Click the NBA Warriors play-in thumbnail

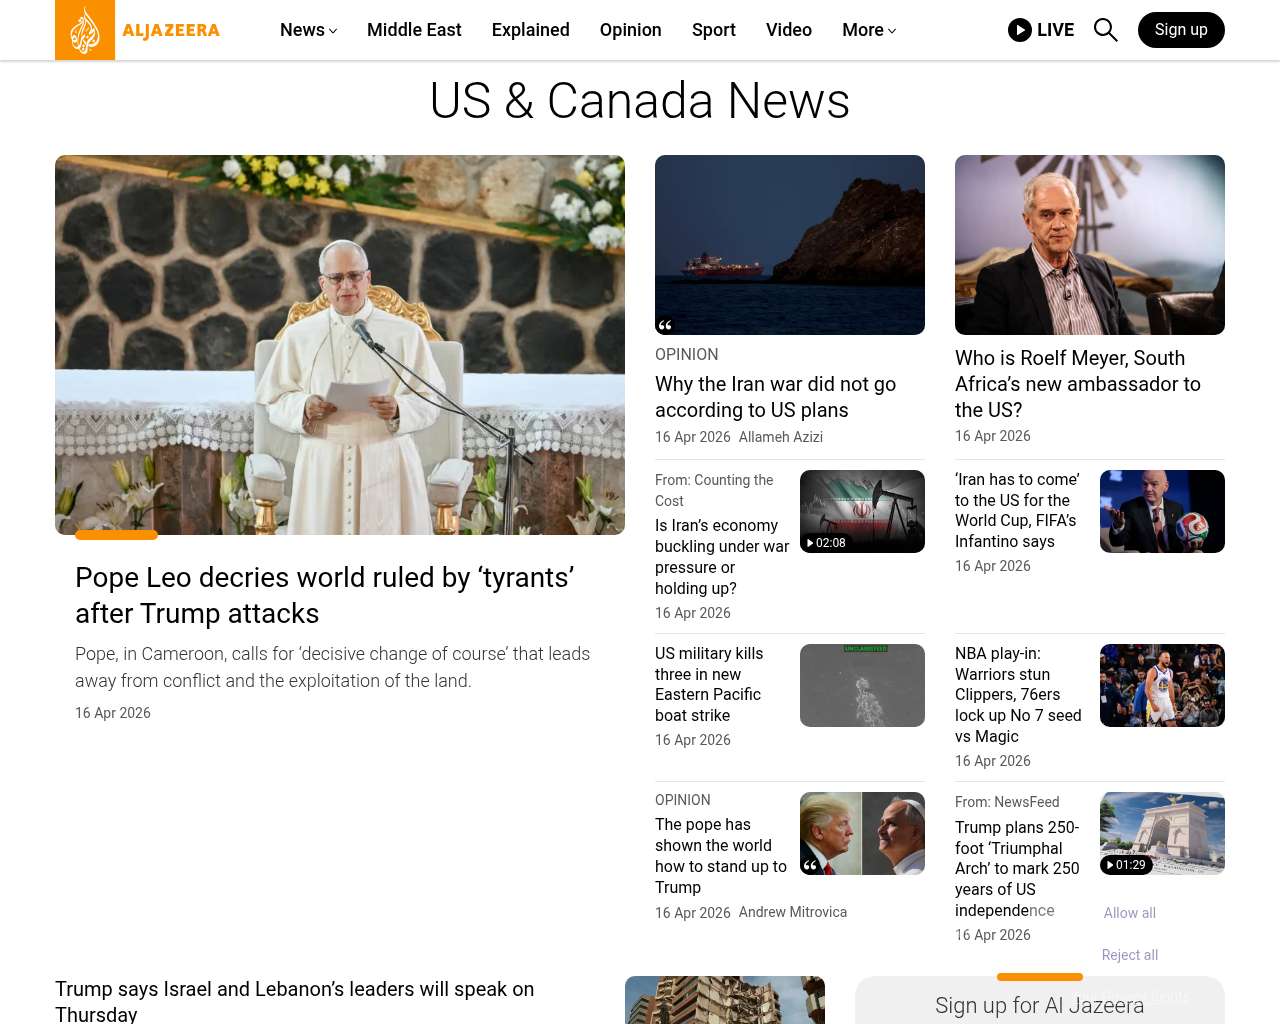[1162, 685]
